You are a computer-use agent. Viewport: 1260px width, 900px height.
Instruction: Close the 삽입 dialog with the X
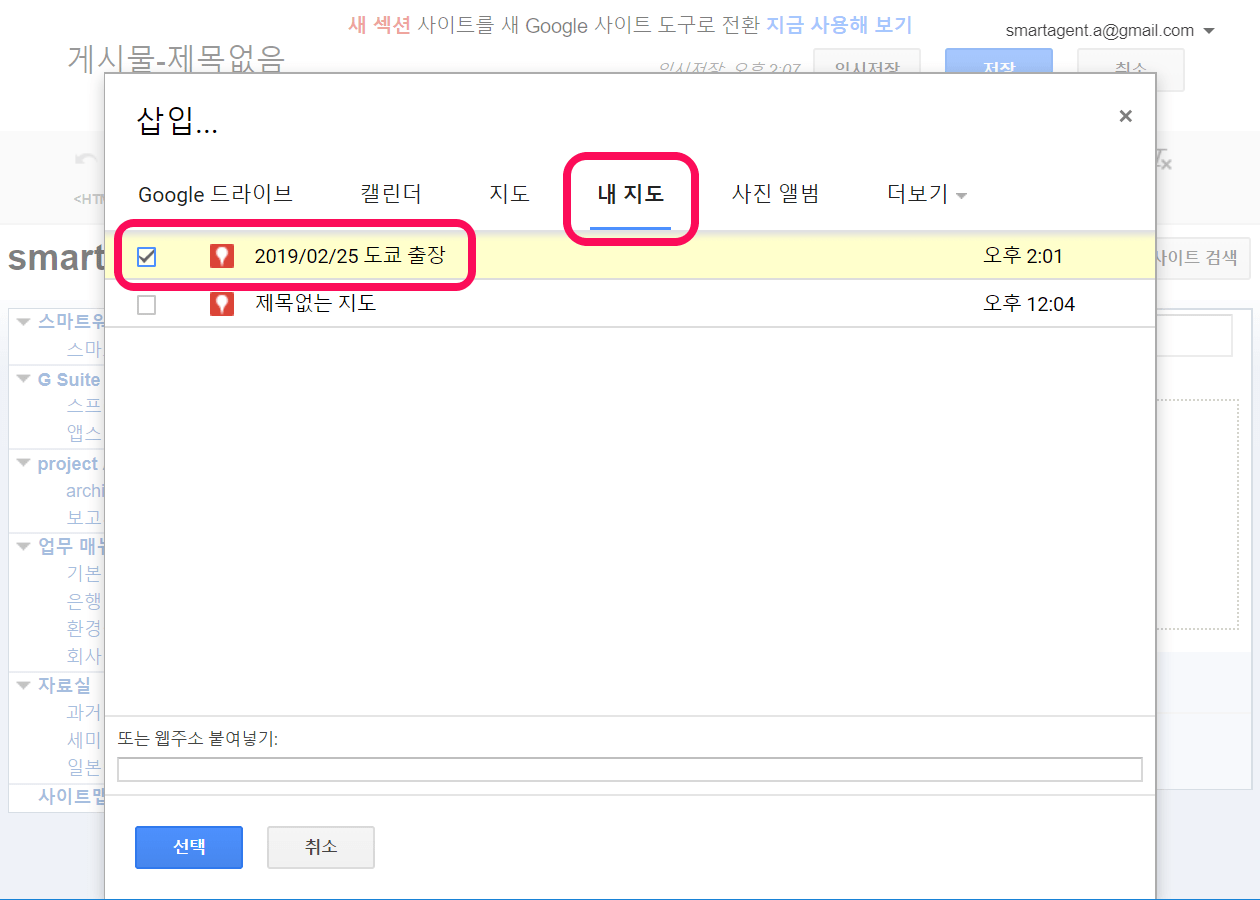click(1125, 116)
